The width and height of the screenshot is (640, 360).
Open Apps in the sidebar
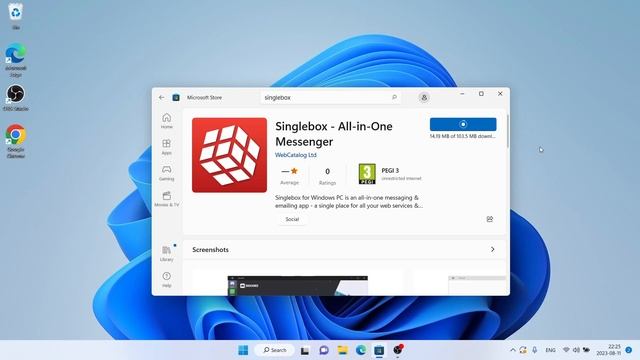(x=167, y=147)
